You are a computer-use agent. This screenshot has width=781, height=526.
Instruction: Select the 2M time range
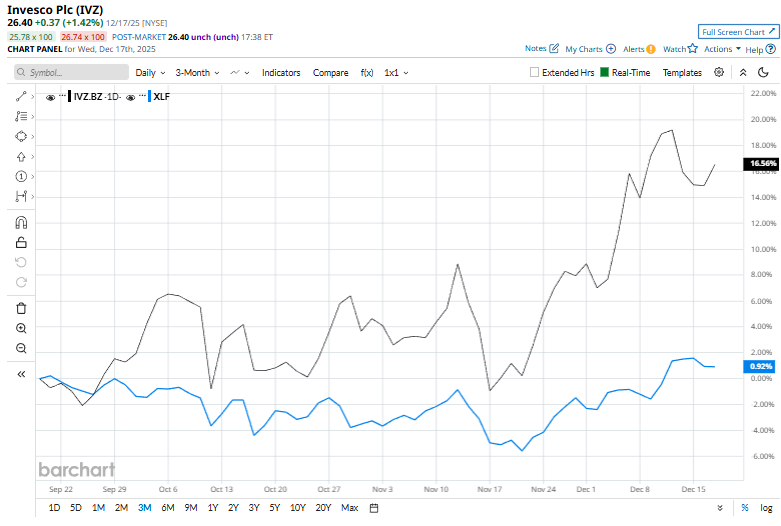pos(121,508)
